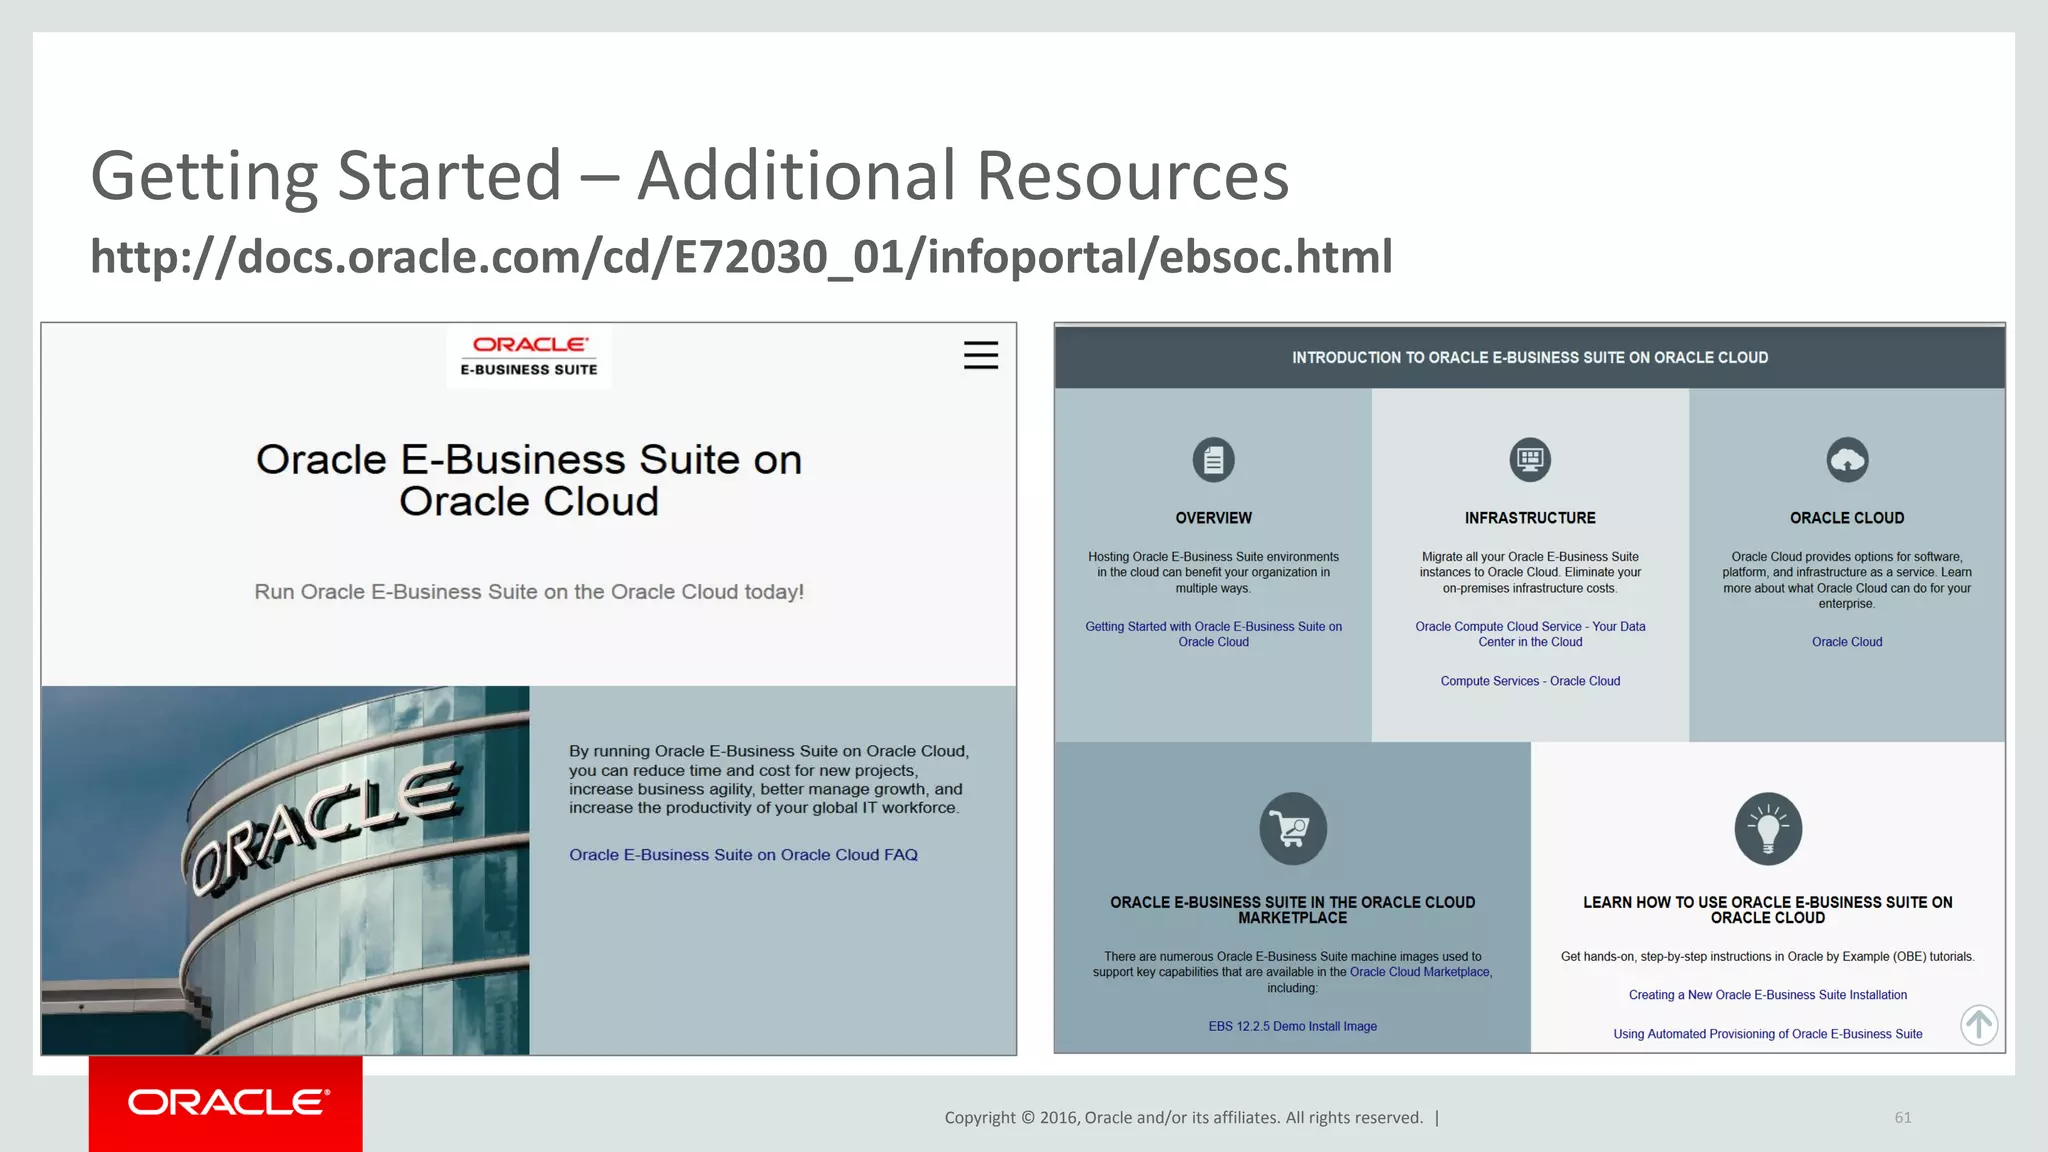This screenshot has height=1152, width=2048.
Task: Click the 'Introduction to Oracle E-Business Suite' banner
Action: (x=1530, y=357)
